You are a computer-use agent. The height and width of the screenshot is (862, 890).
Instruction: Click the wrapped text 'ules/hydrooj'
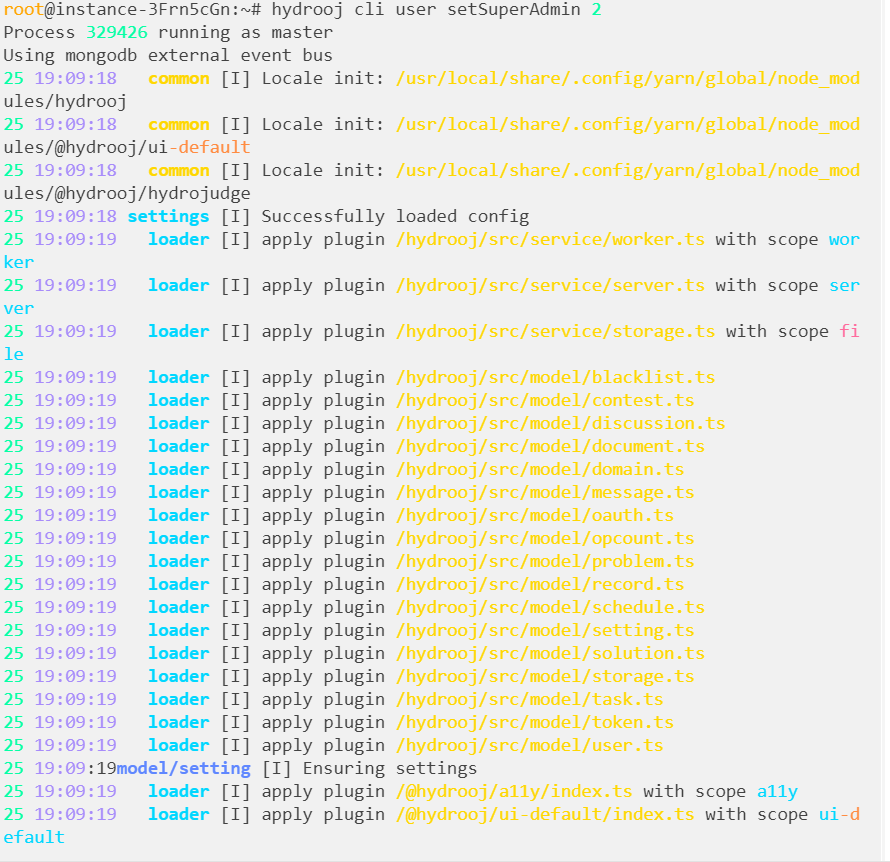pos(65,102)
